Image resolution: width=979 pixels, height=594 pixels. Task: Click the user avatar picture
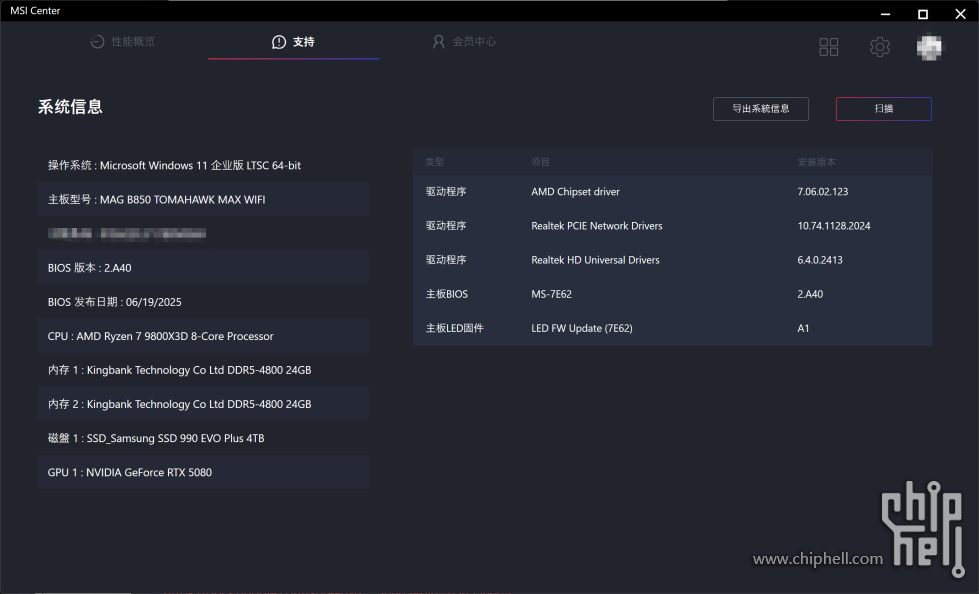point(930,47)
